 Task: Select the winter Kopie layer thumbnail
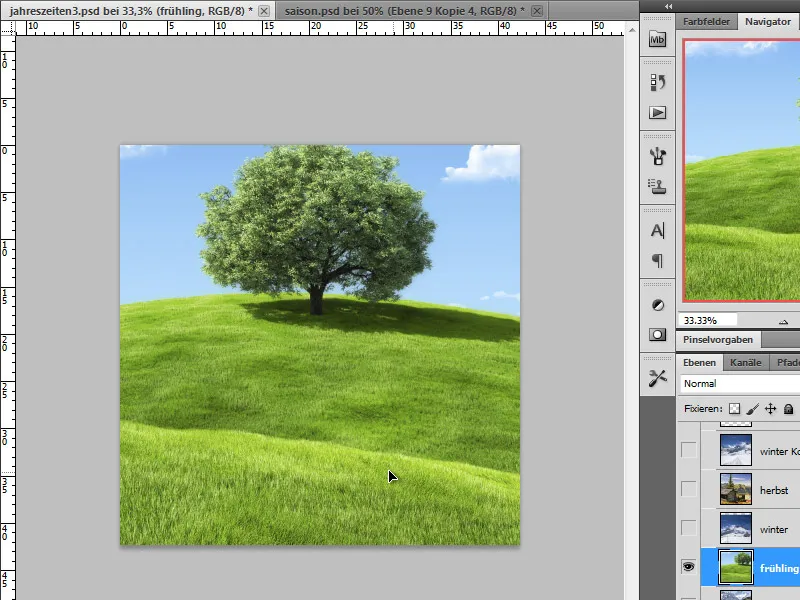tap(736, 450)
